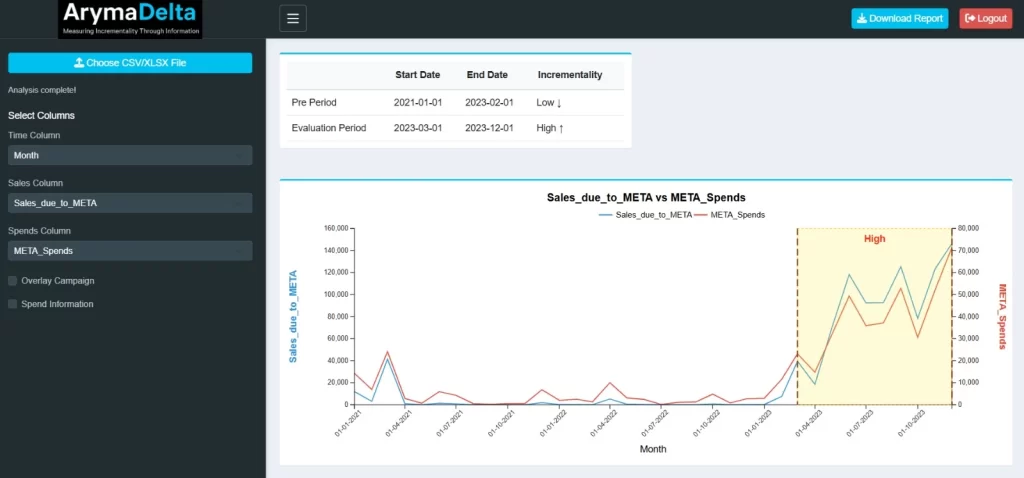Click the High label in shaded region
Viewport: 1024px width, 478px height.
point(874,239)
